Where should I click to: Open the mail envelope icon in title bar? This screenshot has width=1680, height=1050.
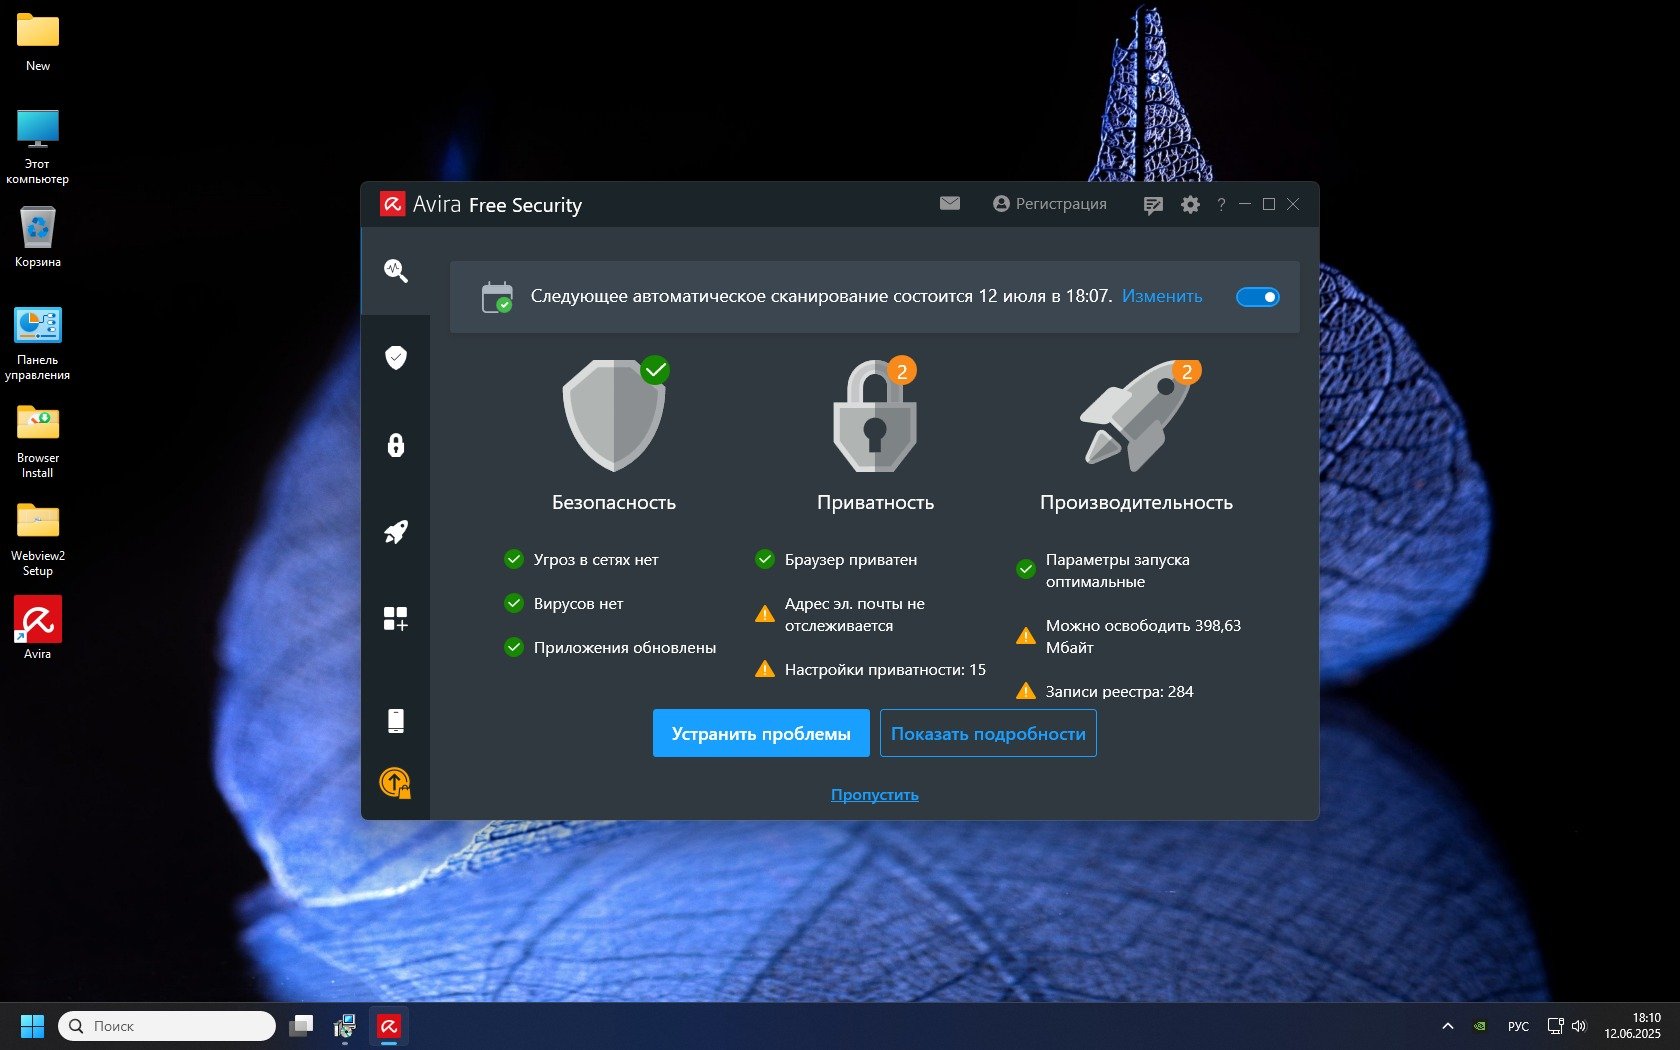point(949,204)
